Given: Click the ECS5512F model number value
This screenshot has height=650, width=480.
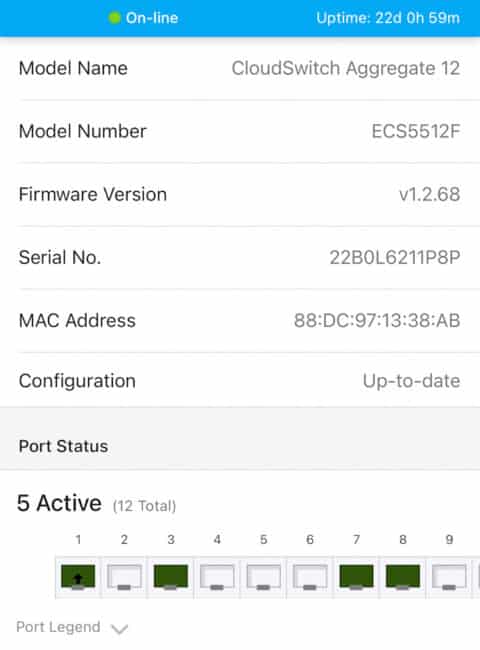Looking at the screenshot, I should point(416,131).
